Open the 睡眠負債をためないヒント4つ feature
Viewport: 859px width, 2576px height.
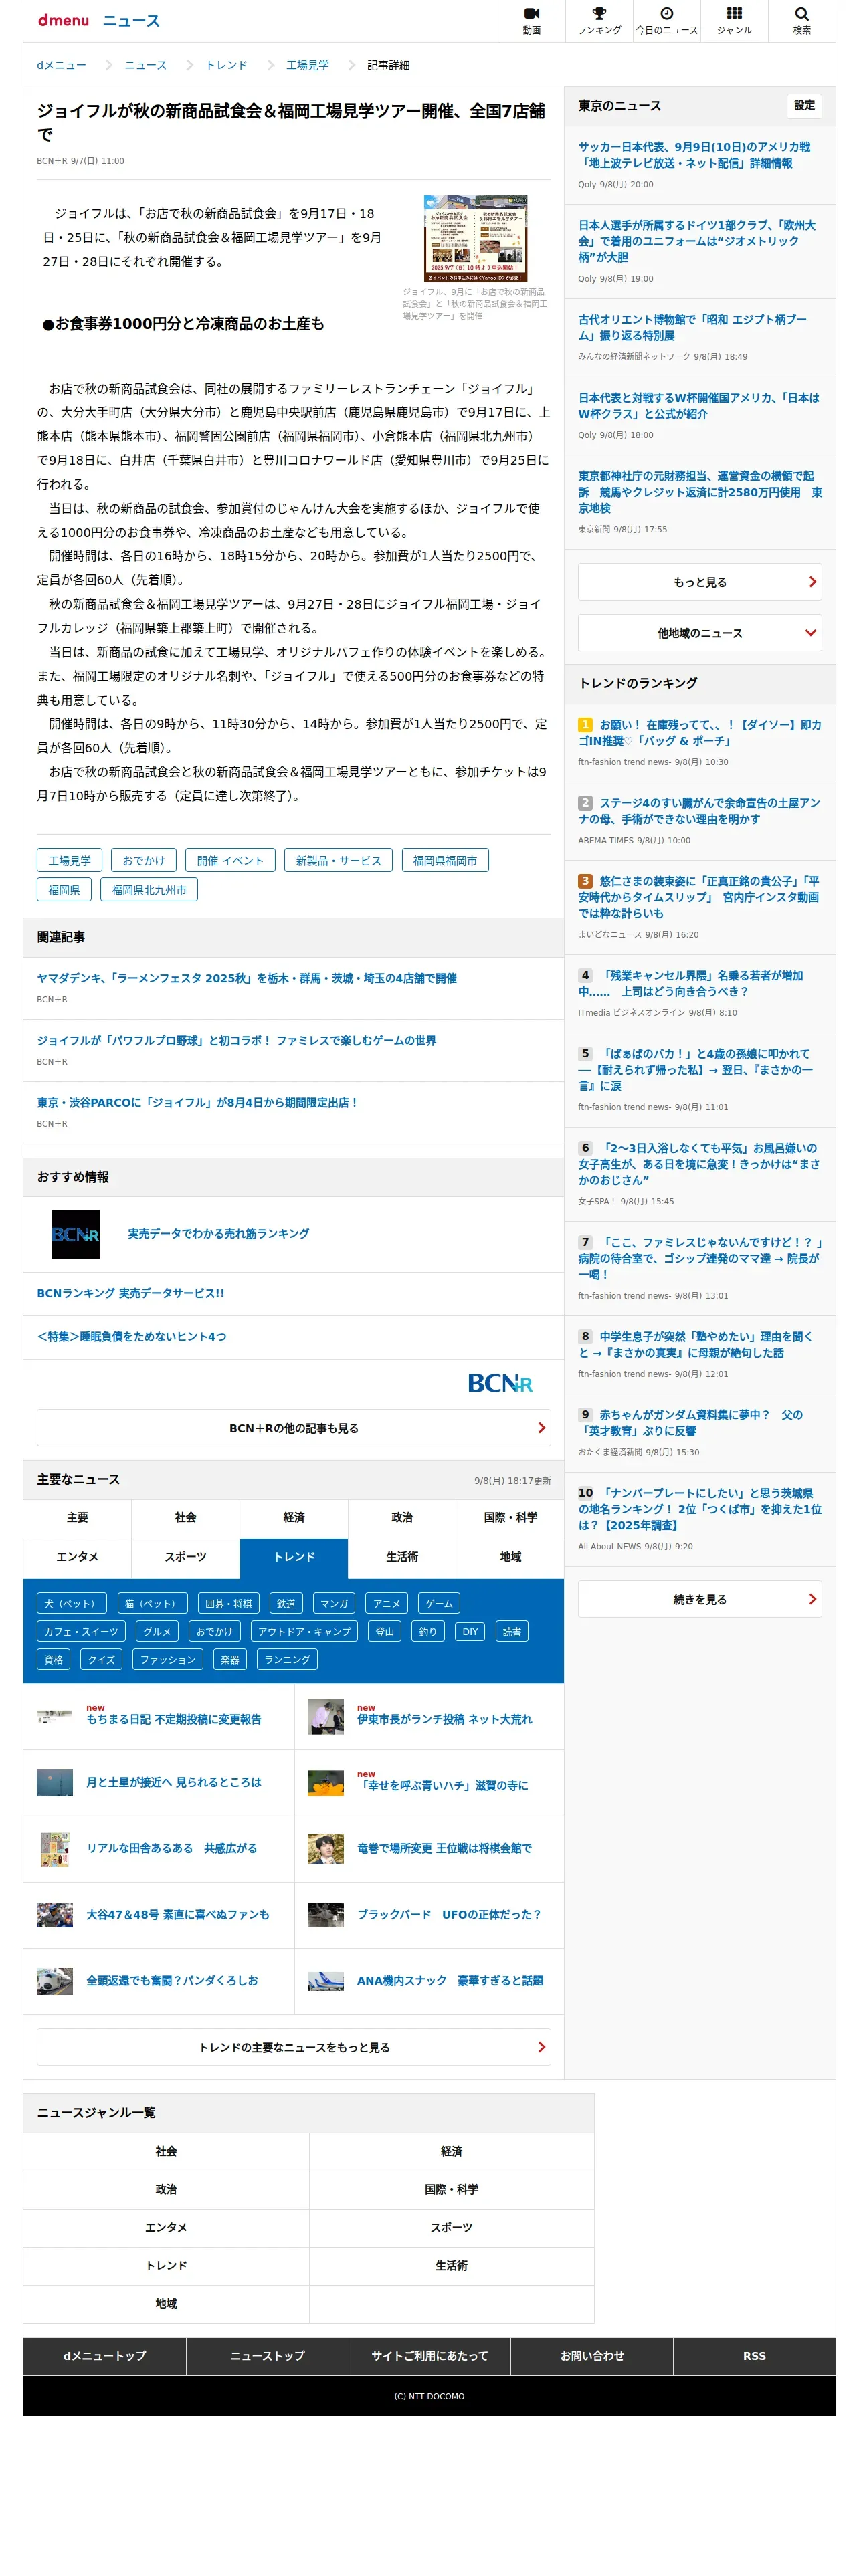coord(131,1336)
